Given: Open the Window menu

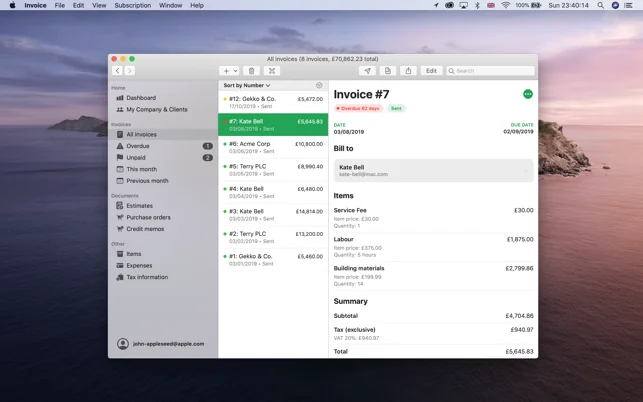Looking at the screenshot, I should [170, 5].
